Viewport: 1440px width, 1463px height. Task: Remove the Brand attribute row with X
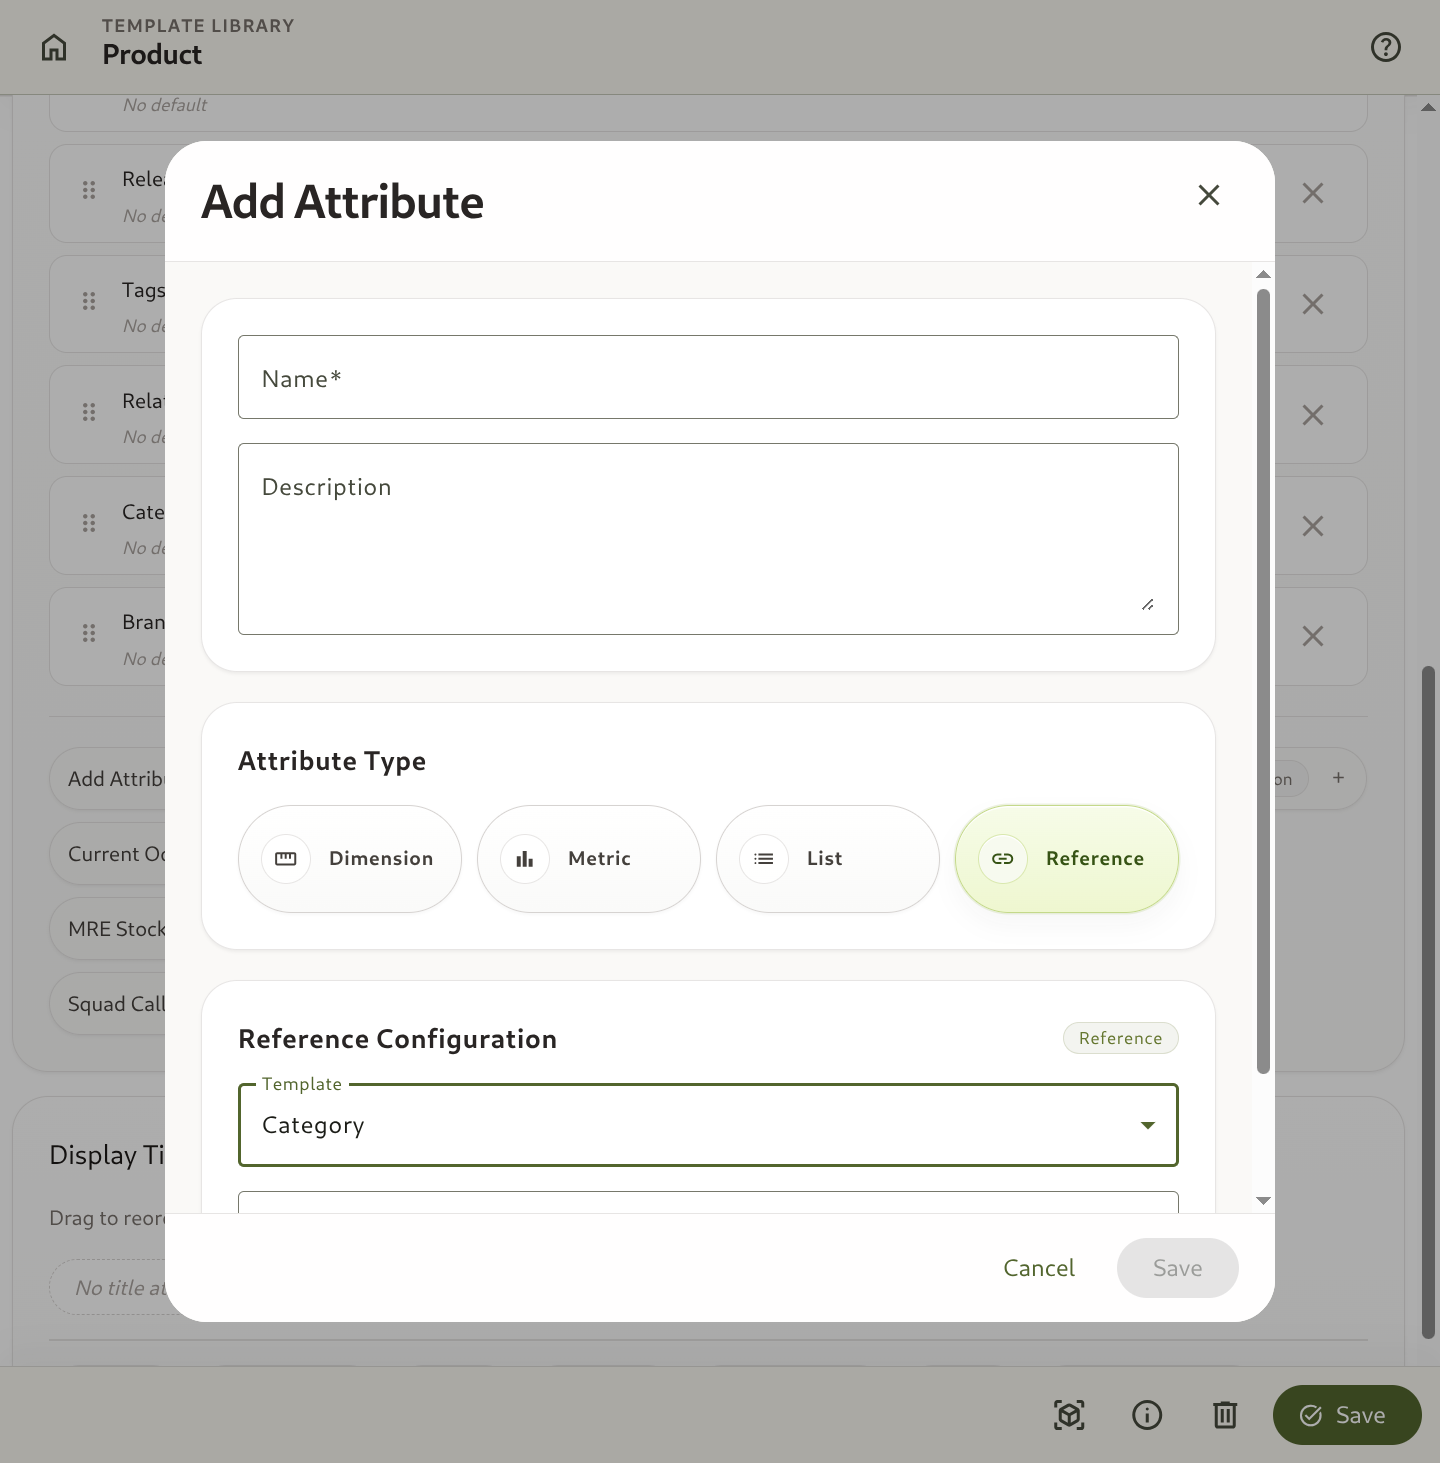pos(1313,636)
